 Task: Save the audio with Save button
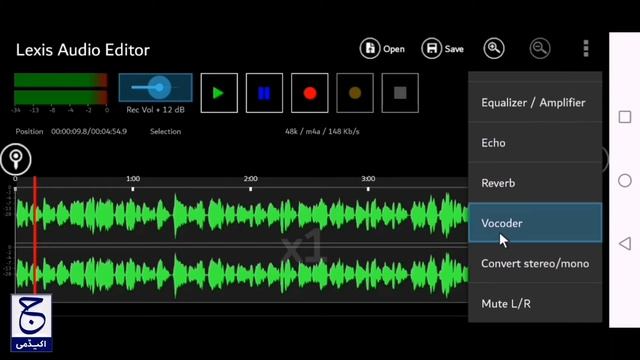pos(443,49)
